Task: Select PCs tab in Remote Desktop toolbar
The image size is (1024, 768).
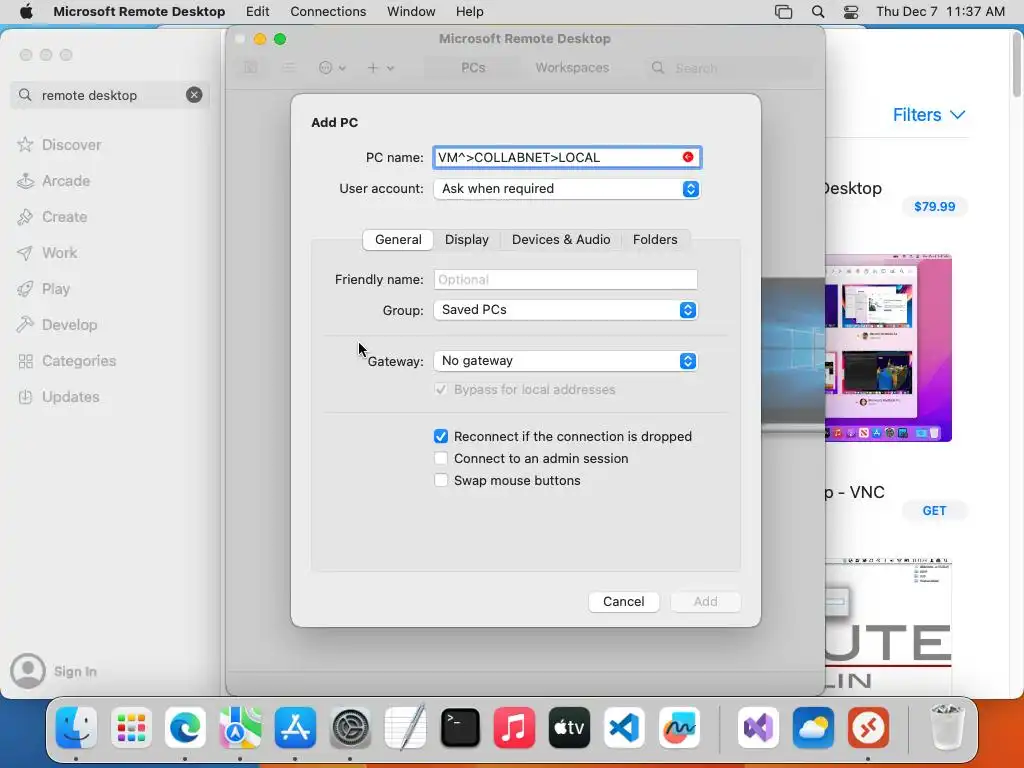Action: [473, 68]
